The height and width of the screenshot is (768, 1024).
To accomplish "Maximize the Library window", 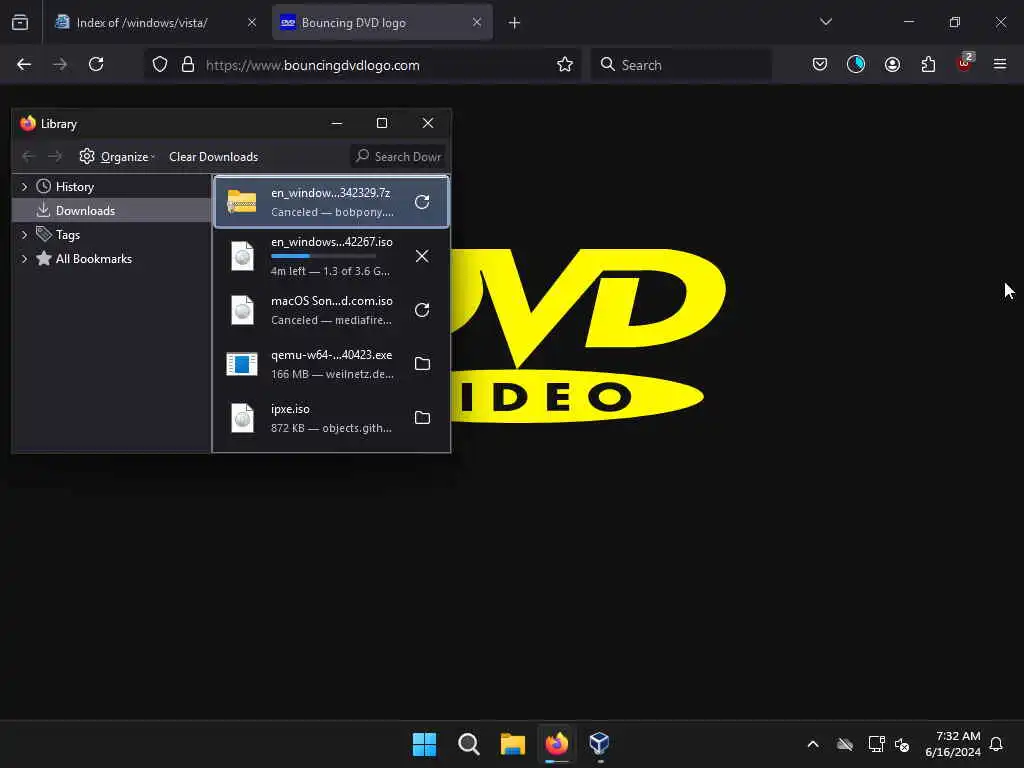I will click(x=382, y=123).
